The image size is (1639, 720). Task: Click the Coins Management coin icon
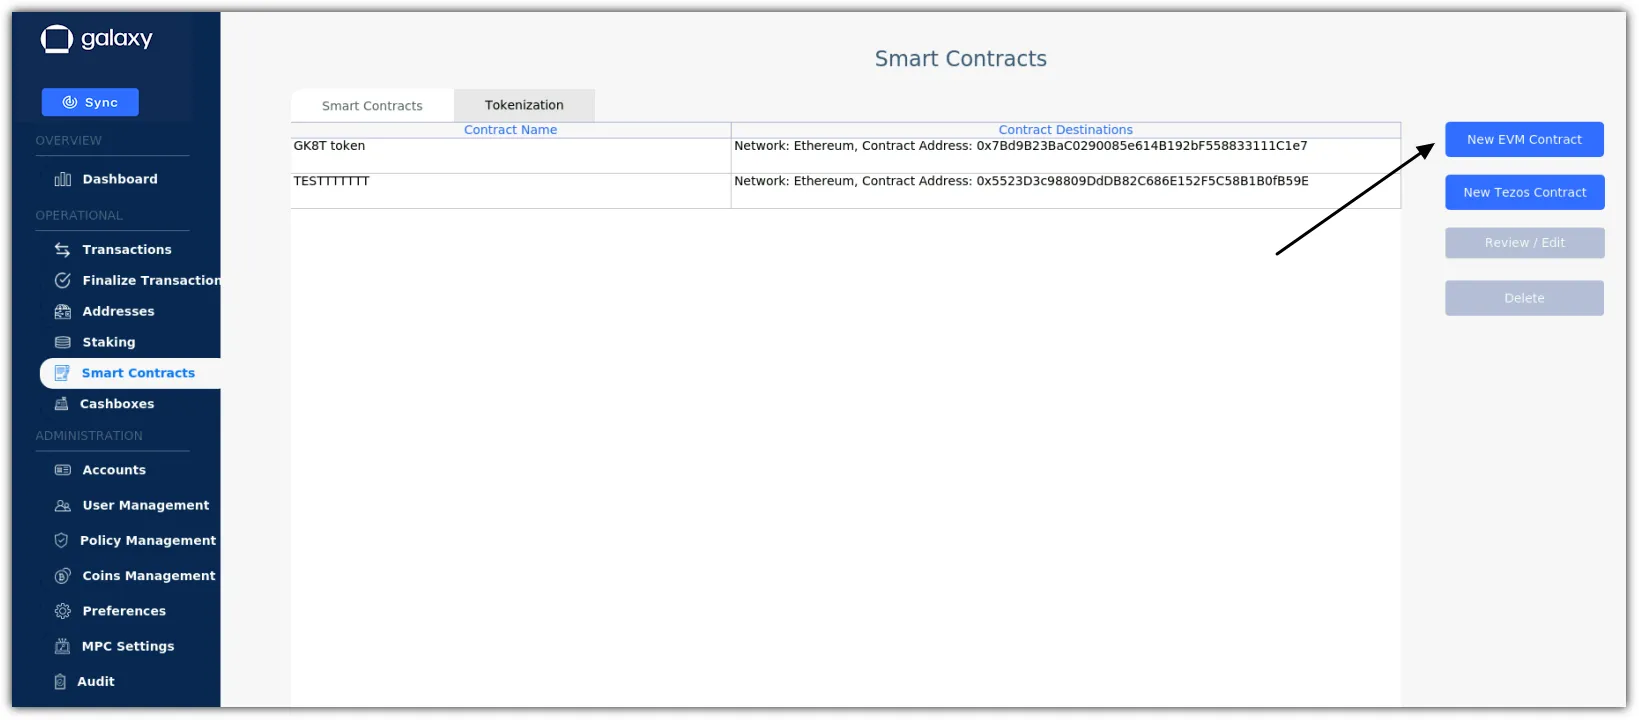pyautogui.click(x=63, y=576)
